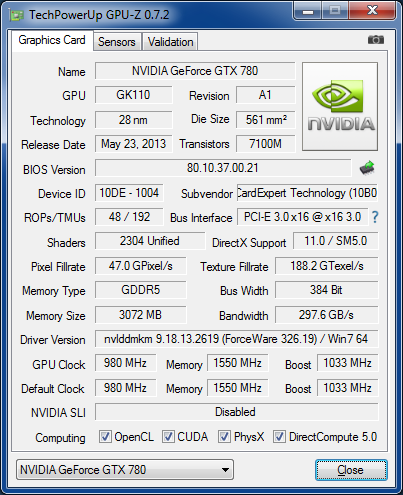Image resolution: width=403 pixels, height=495 pixels.
Task: Click the Default Clock row Boost 1033 MHz field
Action: 348,388
